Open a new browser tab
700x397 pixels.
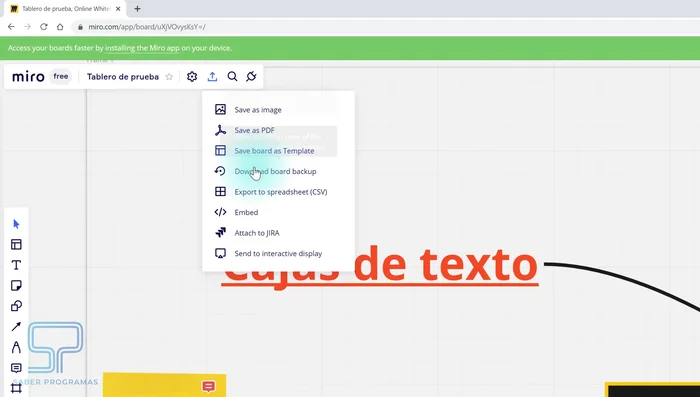pos(138,8)
